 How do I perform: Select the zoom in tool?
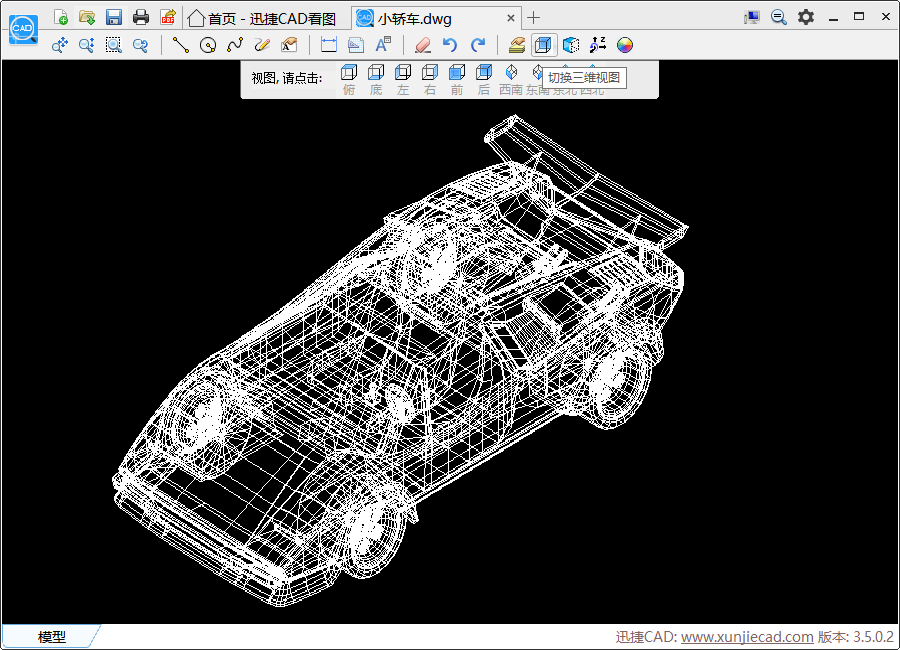(x=87, y=45)
